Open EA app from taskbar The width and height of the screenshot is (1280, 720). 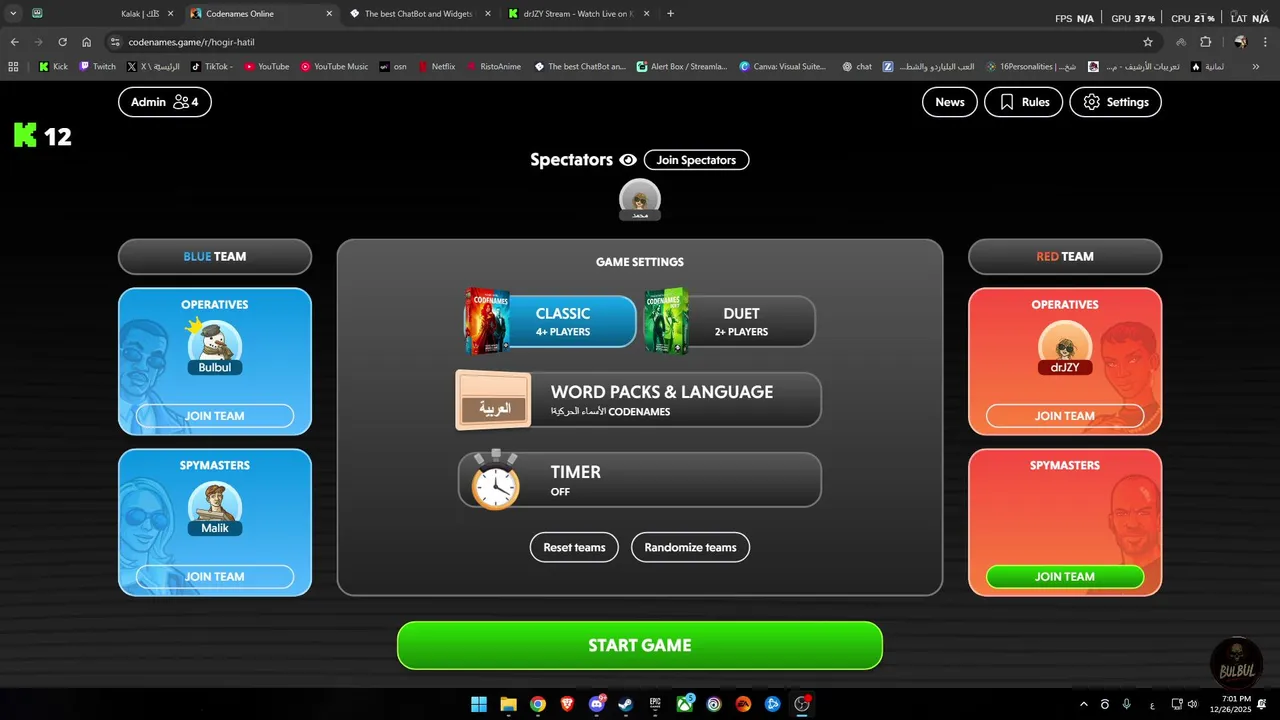(743, 704)
